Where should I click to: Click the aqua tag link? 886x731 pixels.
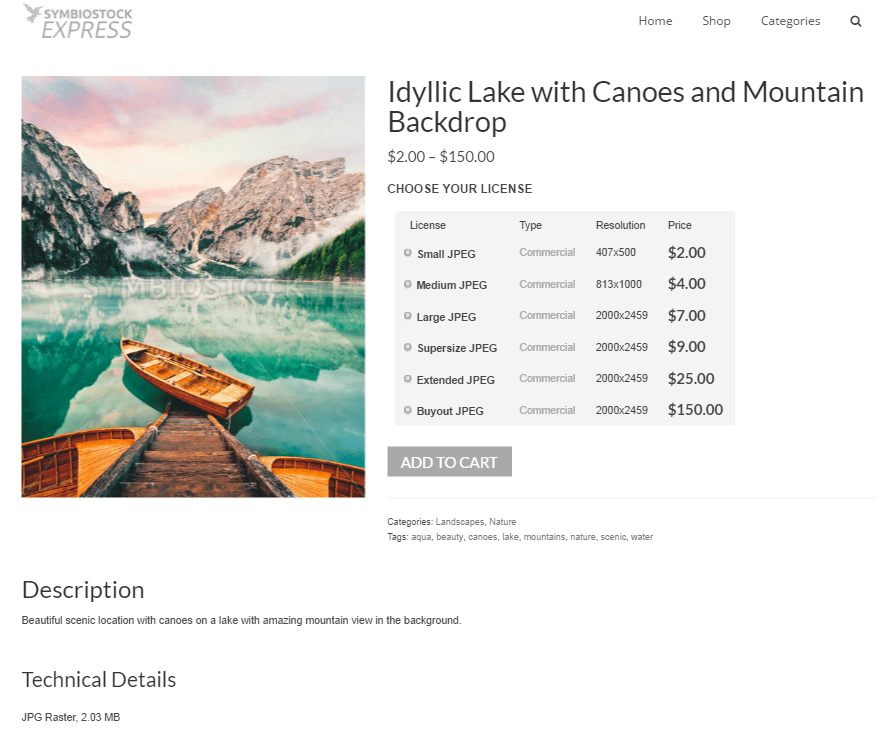tap(421, 537)
